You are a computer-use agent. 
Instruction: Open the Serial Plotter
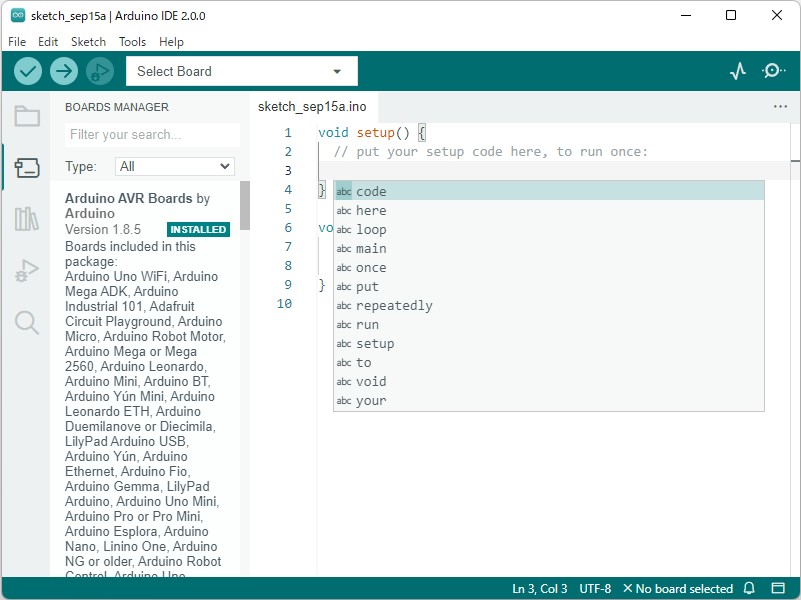coord(738,71)
